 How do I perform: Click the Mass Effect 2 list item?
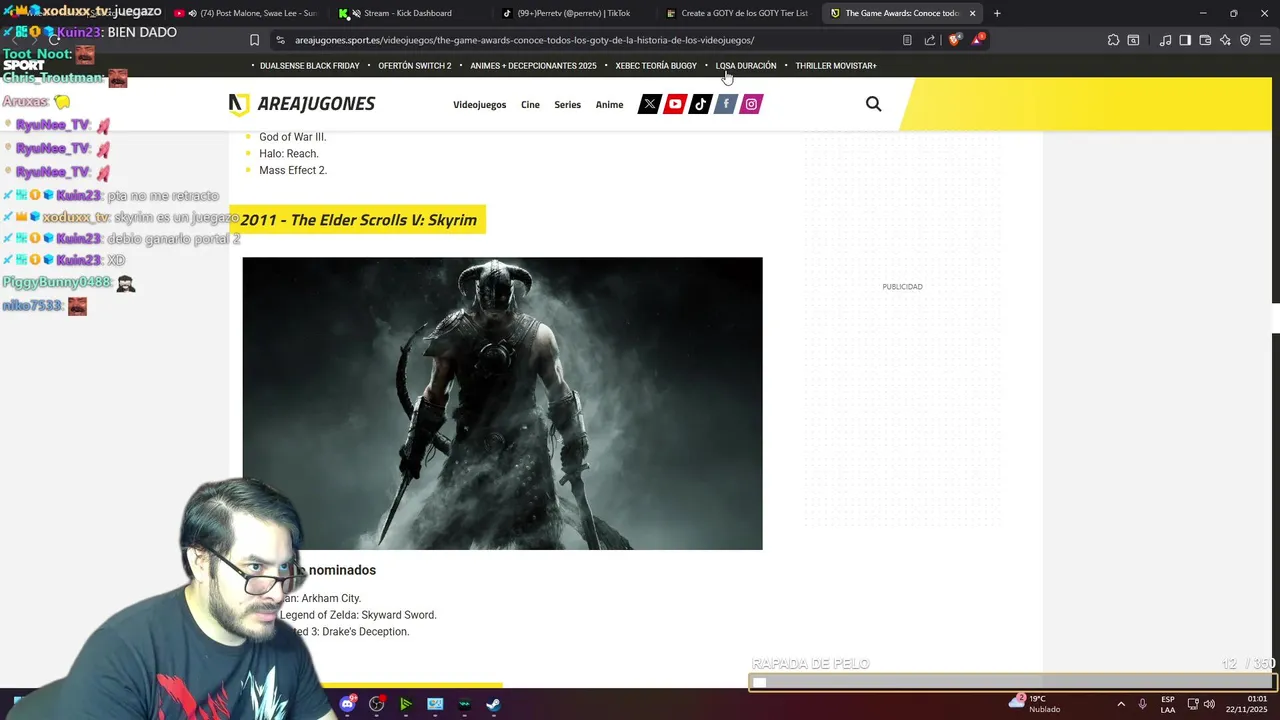[293, 170]
